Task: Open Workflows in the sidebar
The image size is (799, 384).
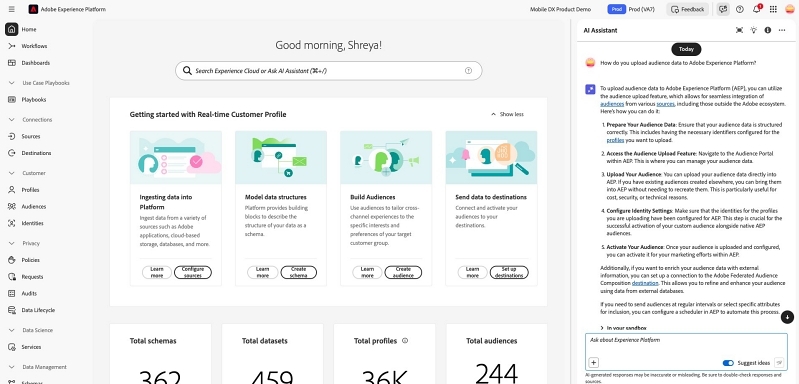Action: (x=34, y=46)
